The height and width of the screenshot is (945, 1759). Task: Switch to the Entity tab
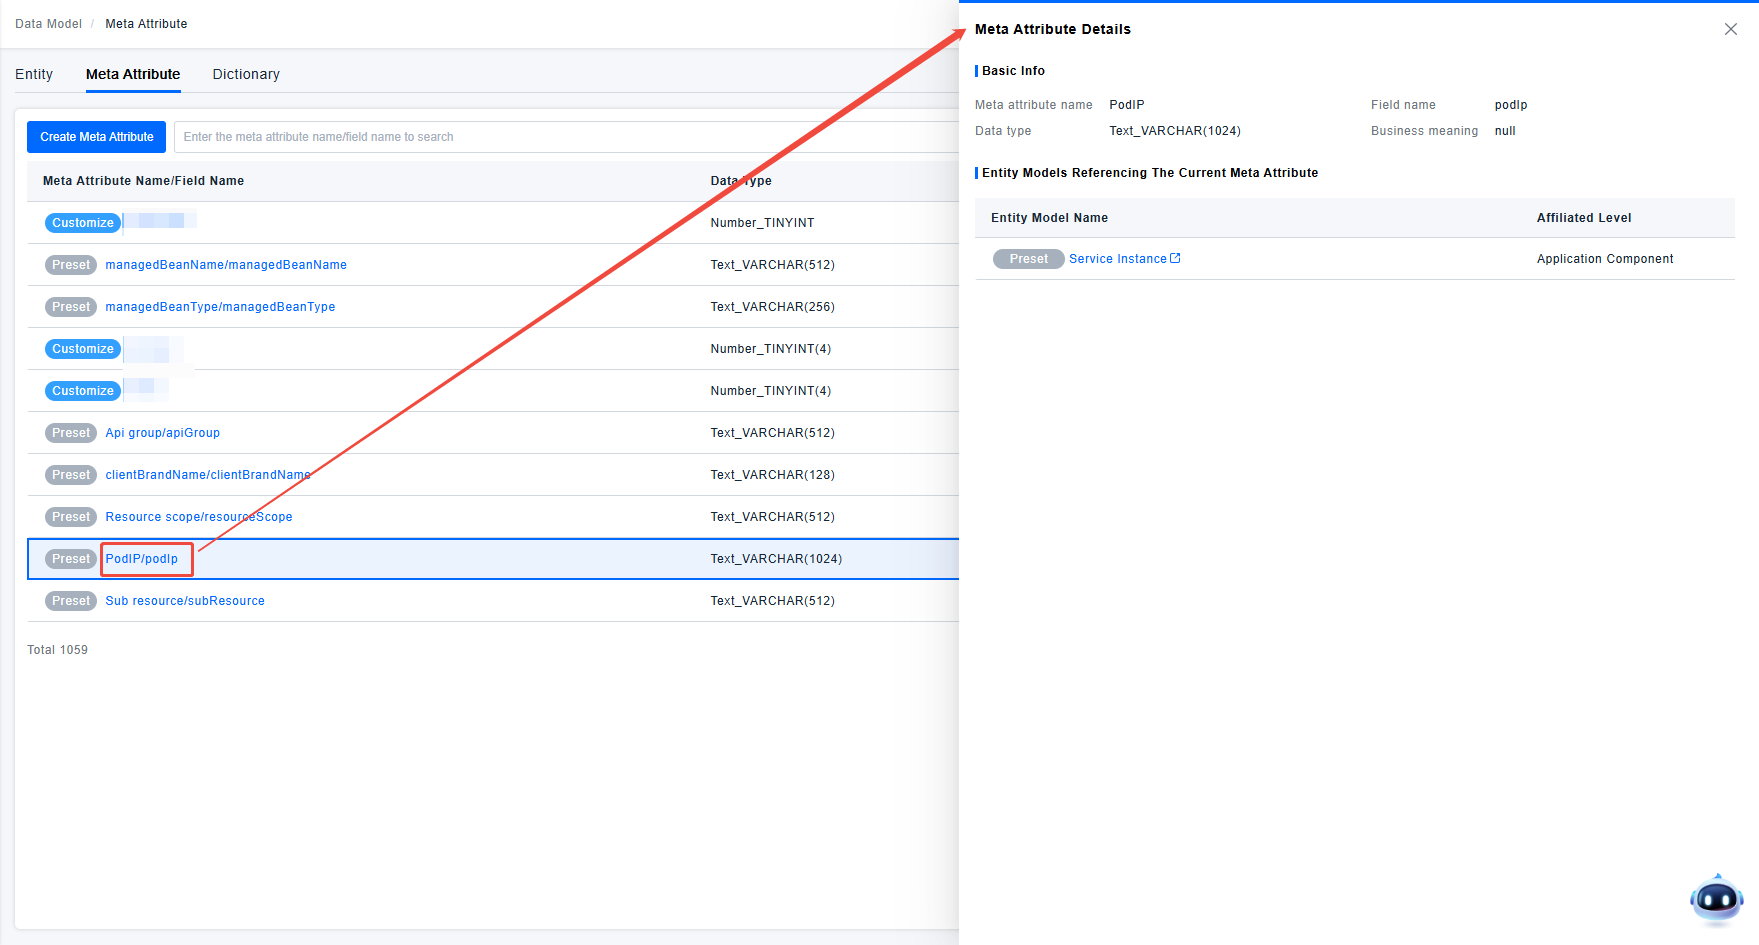[34, 74]
